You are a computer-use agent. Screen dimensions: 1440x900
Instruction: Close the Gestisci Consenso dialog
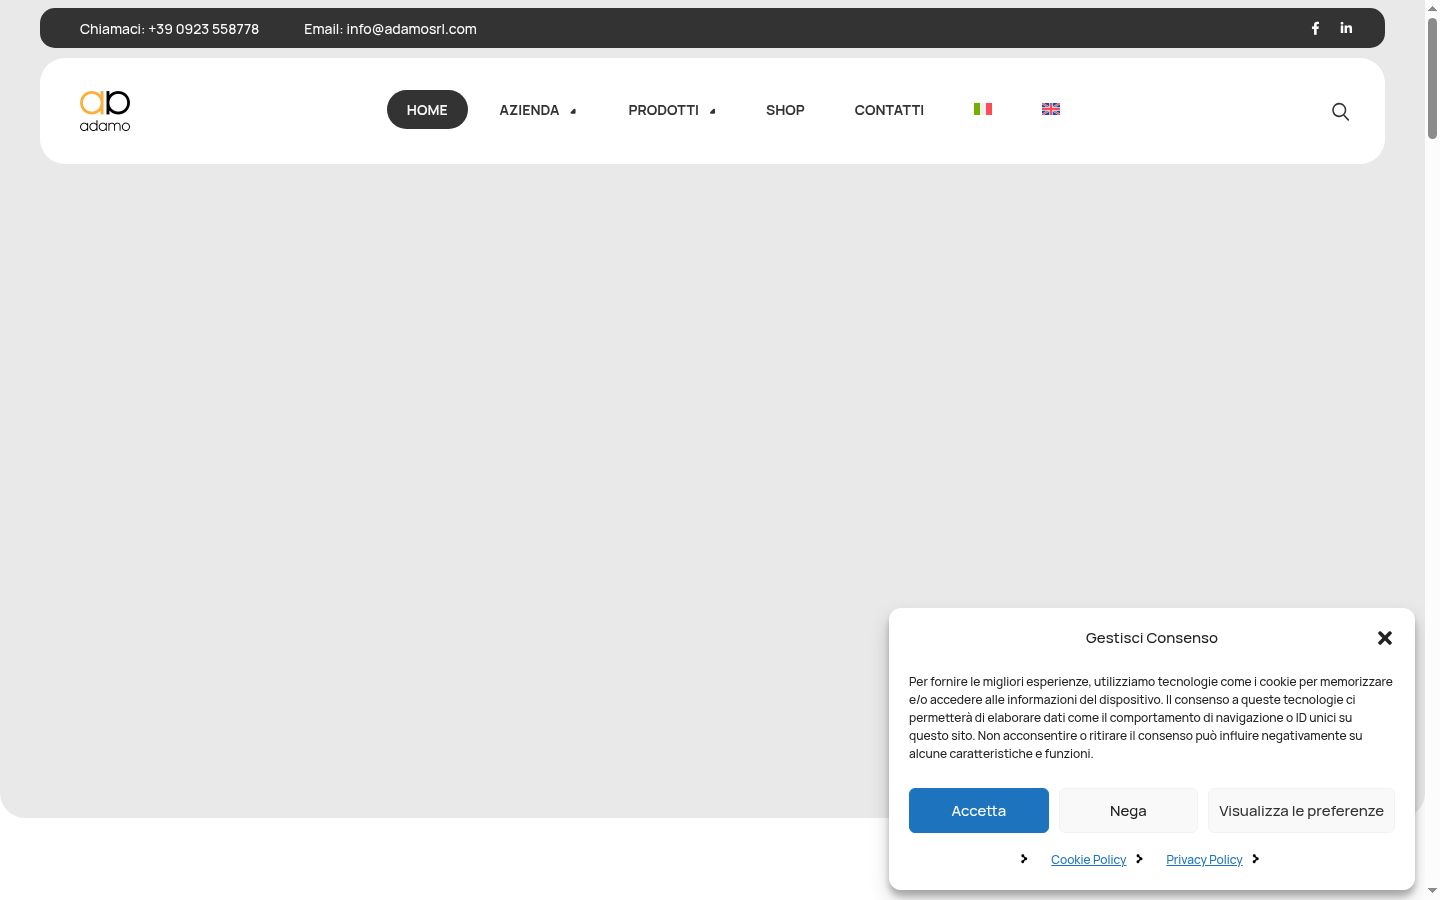(x=1385, y=638)
